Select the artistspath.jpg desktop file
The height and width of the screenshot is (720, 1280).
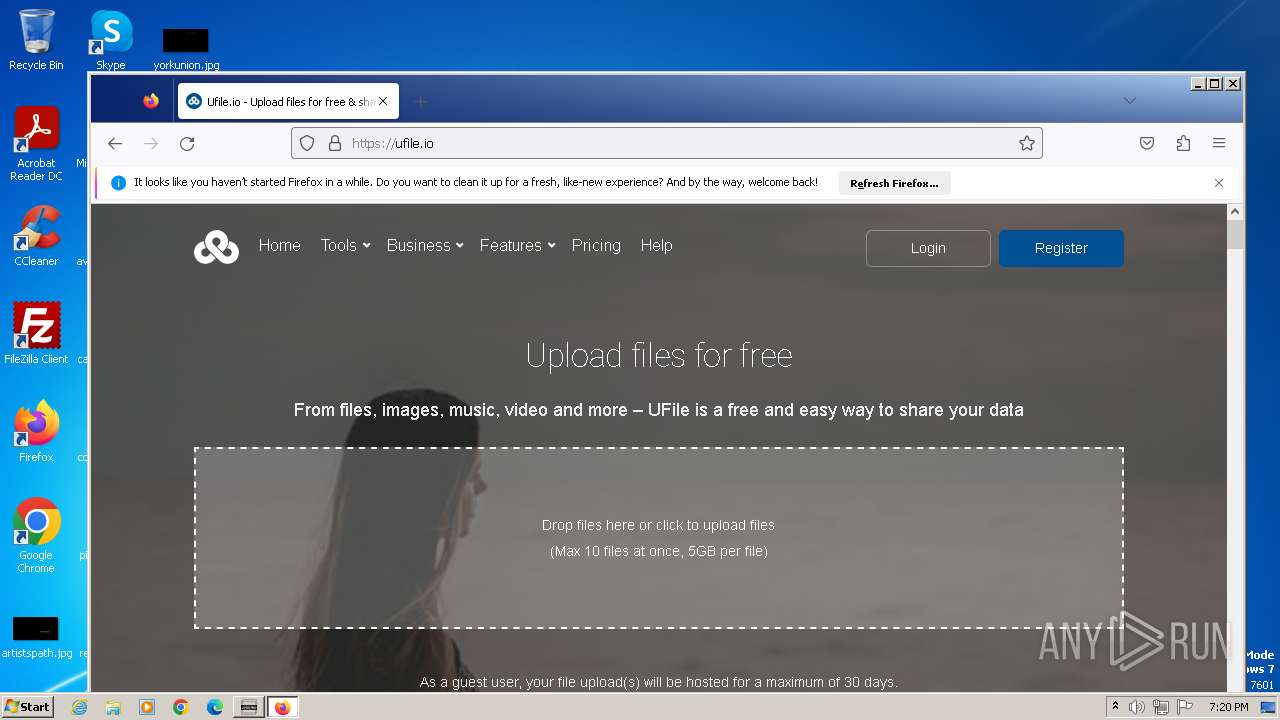36,638
